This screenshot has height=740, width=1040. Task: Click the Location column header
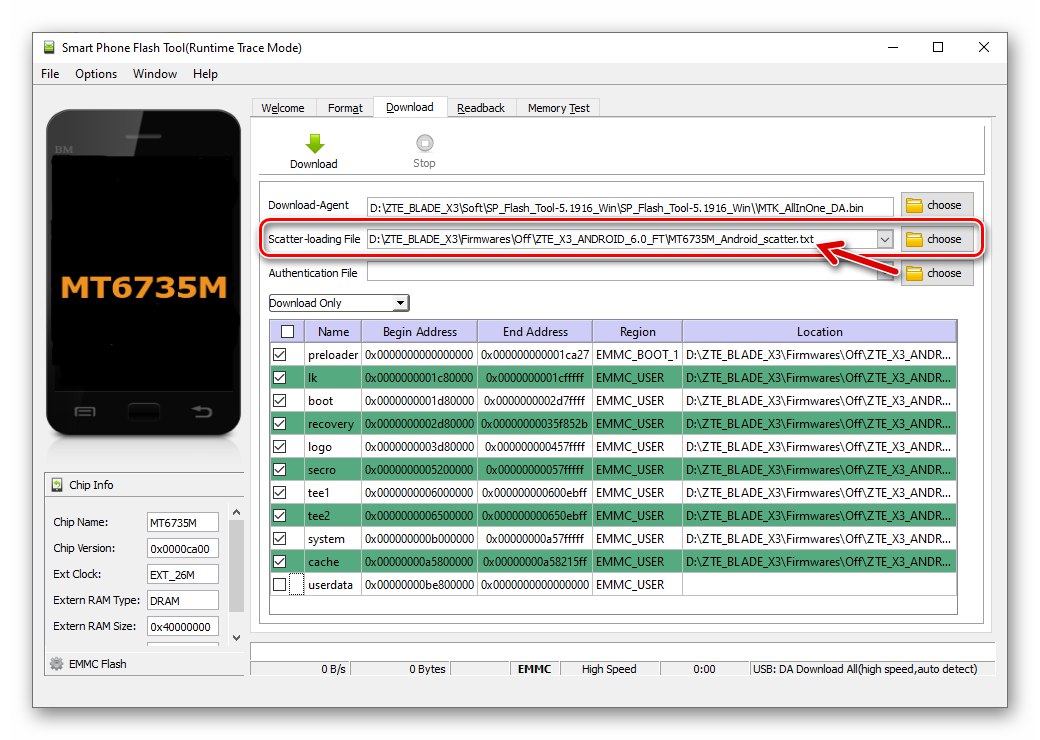tap(820, 332)
